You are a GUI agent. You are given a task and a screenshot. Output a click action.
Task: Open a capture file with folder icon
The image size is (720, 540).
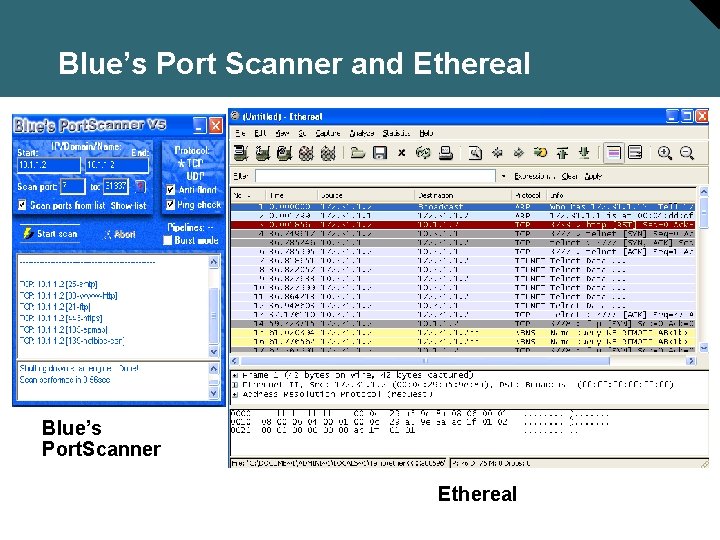click(358, 152)
